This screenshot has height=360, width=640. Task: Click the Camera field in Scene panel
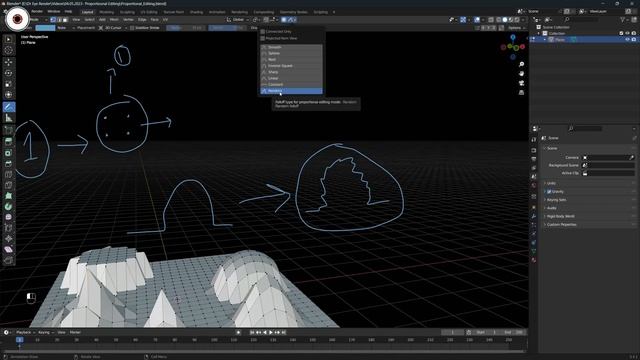(x=608, y=158)
